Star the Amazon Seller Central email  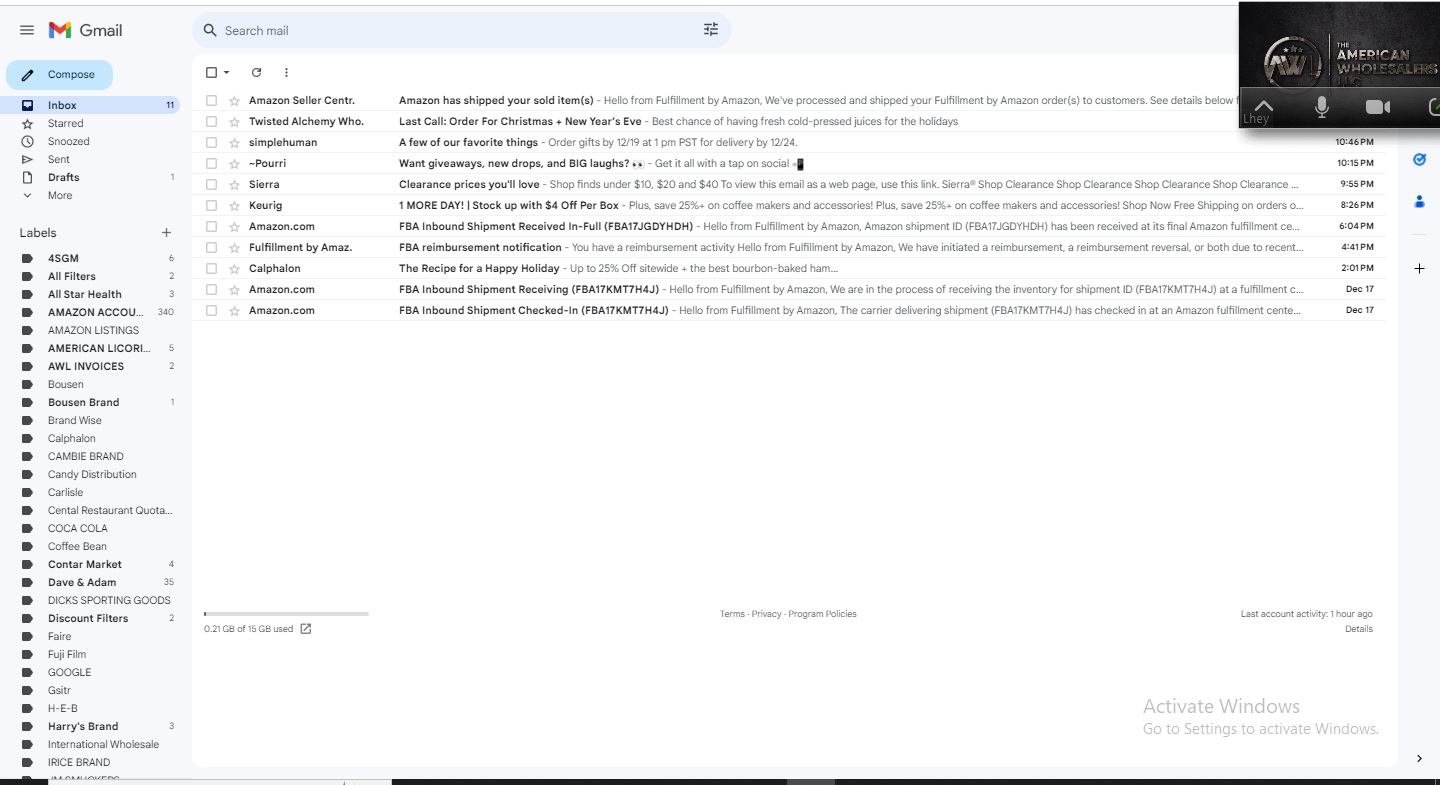[x=234, y=100]
